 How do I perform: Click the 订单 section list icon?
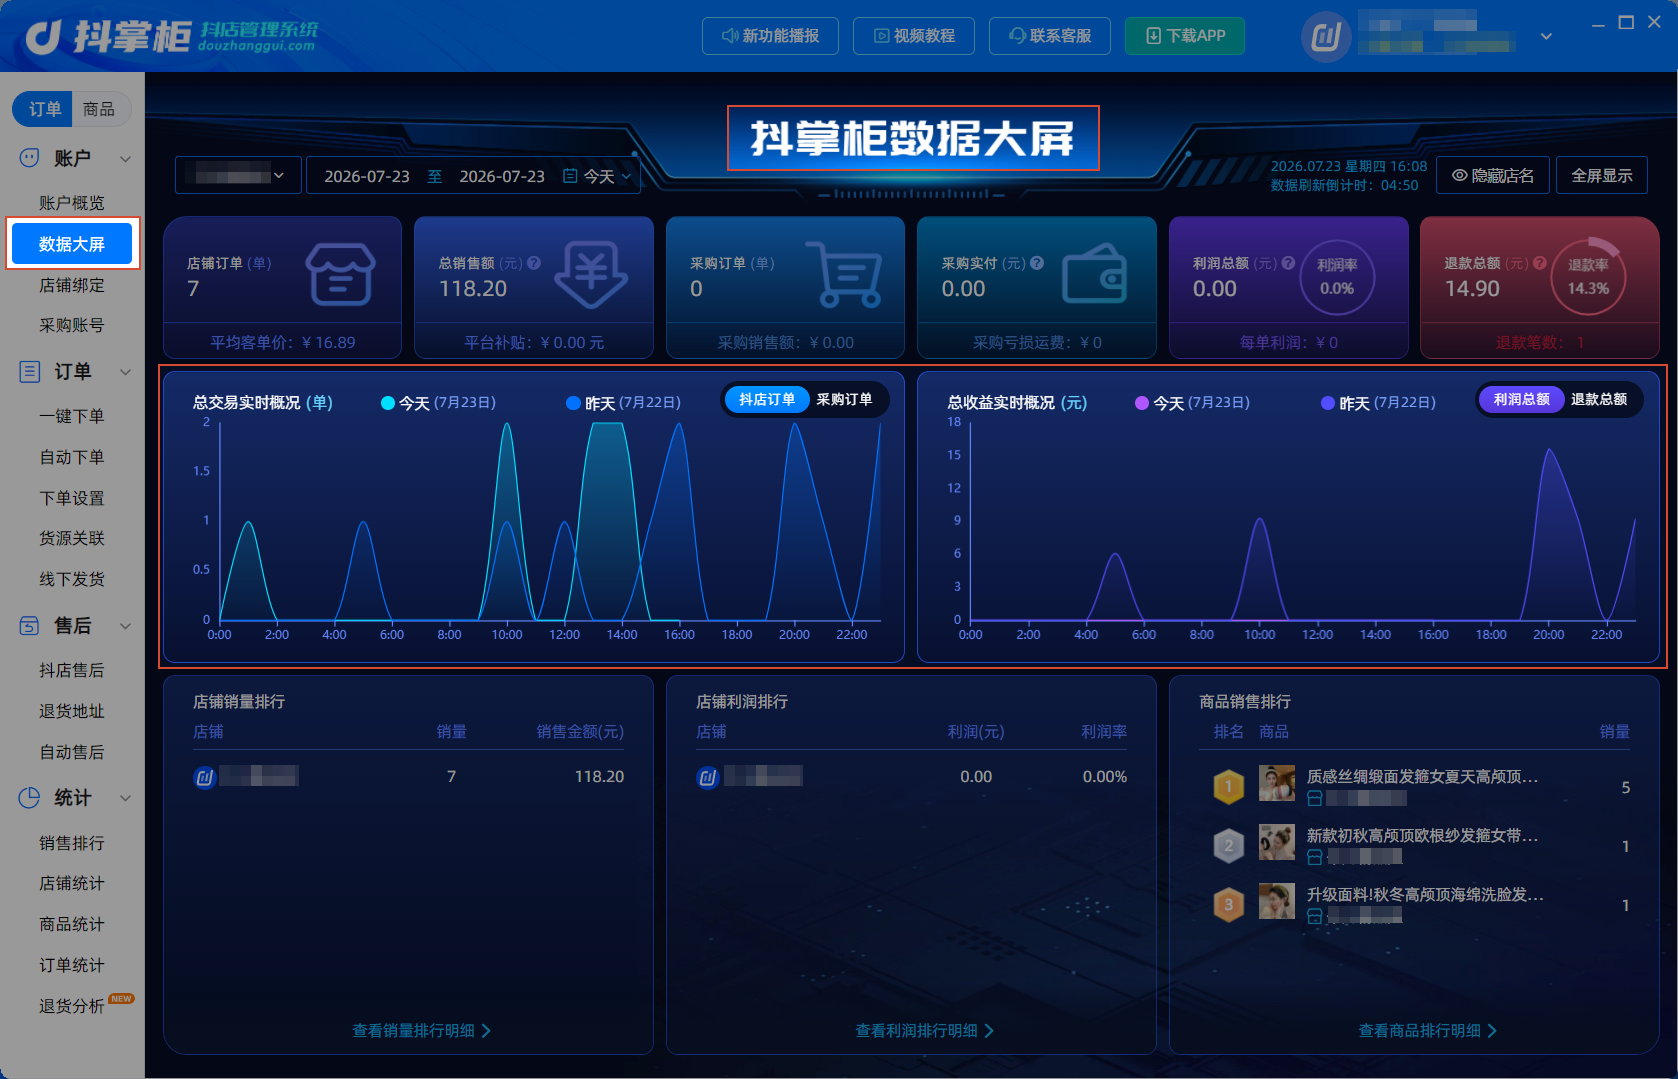(30, 372)
